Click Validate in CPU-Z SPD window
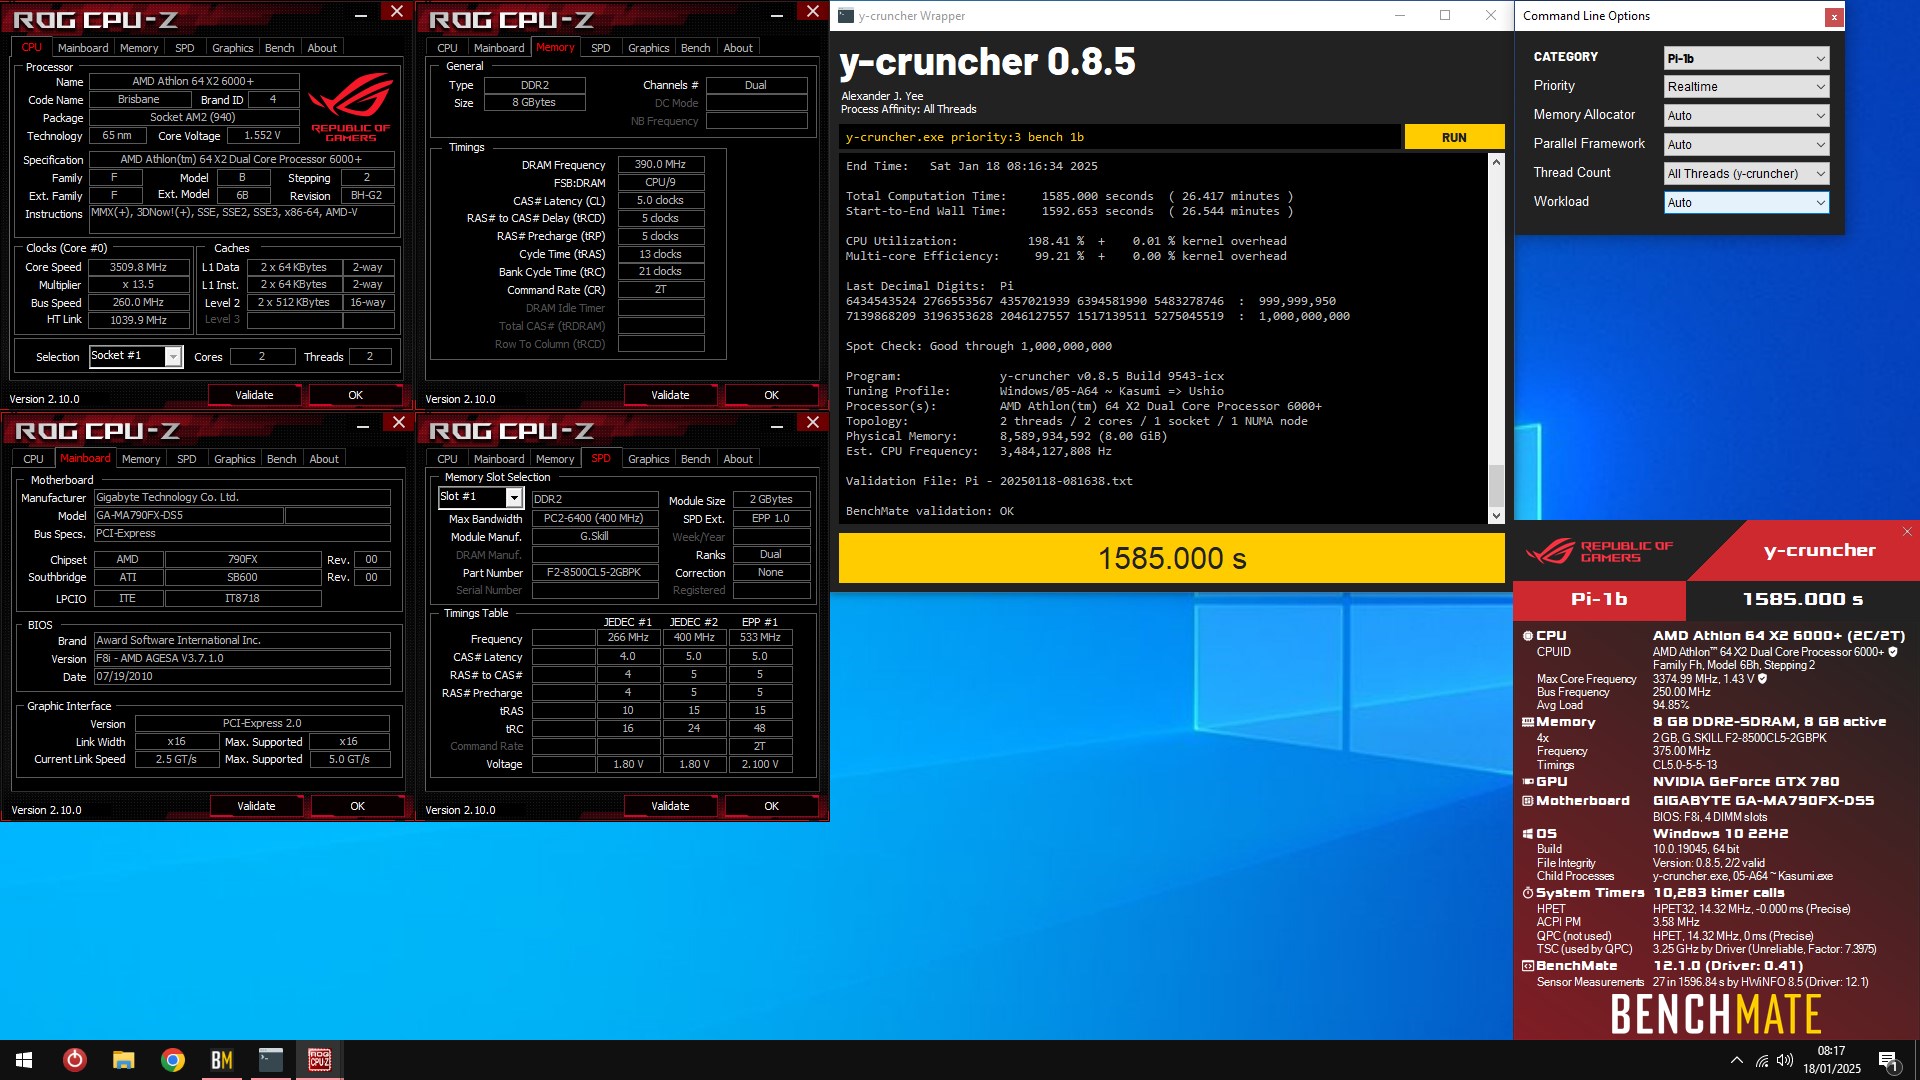Image resolution: width=1920 pixels, height=1080 pixels. (670, 806)
